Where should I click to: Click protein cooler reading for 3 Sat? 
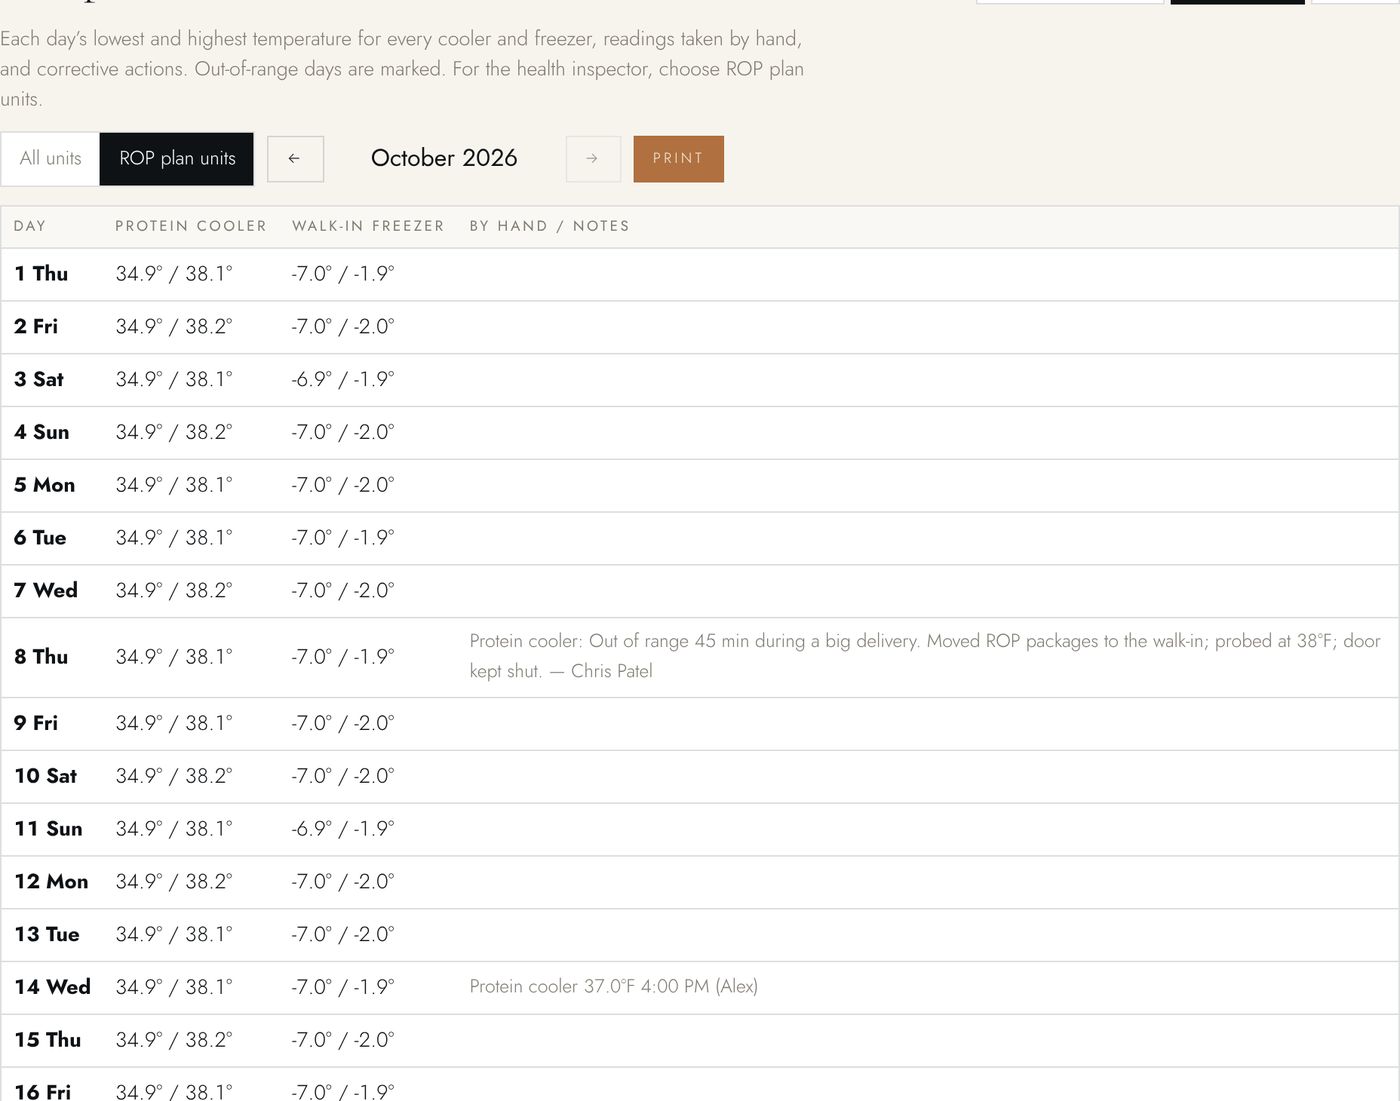(x=174, y=380)
